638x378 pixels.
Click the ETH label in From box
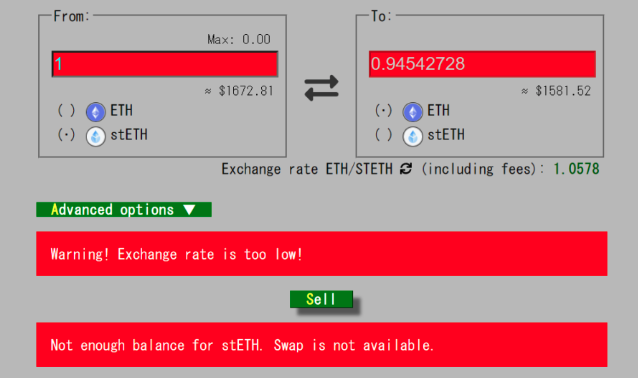[x=121, y=110]
